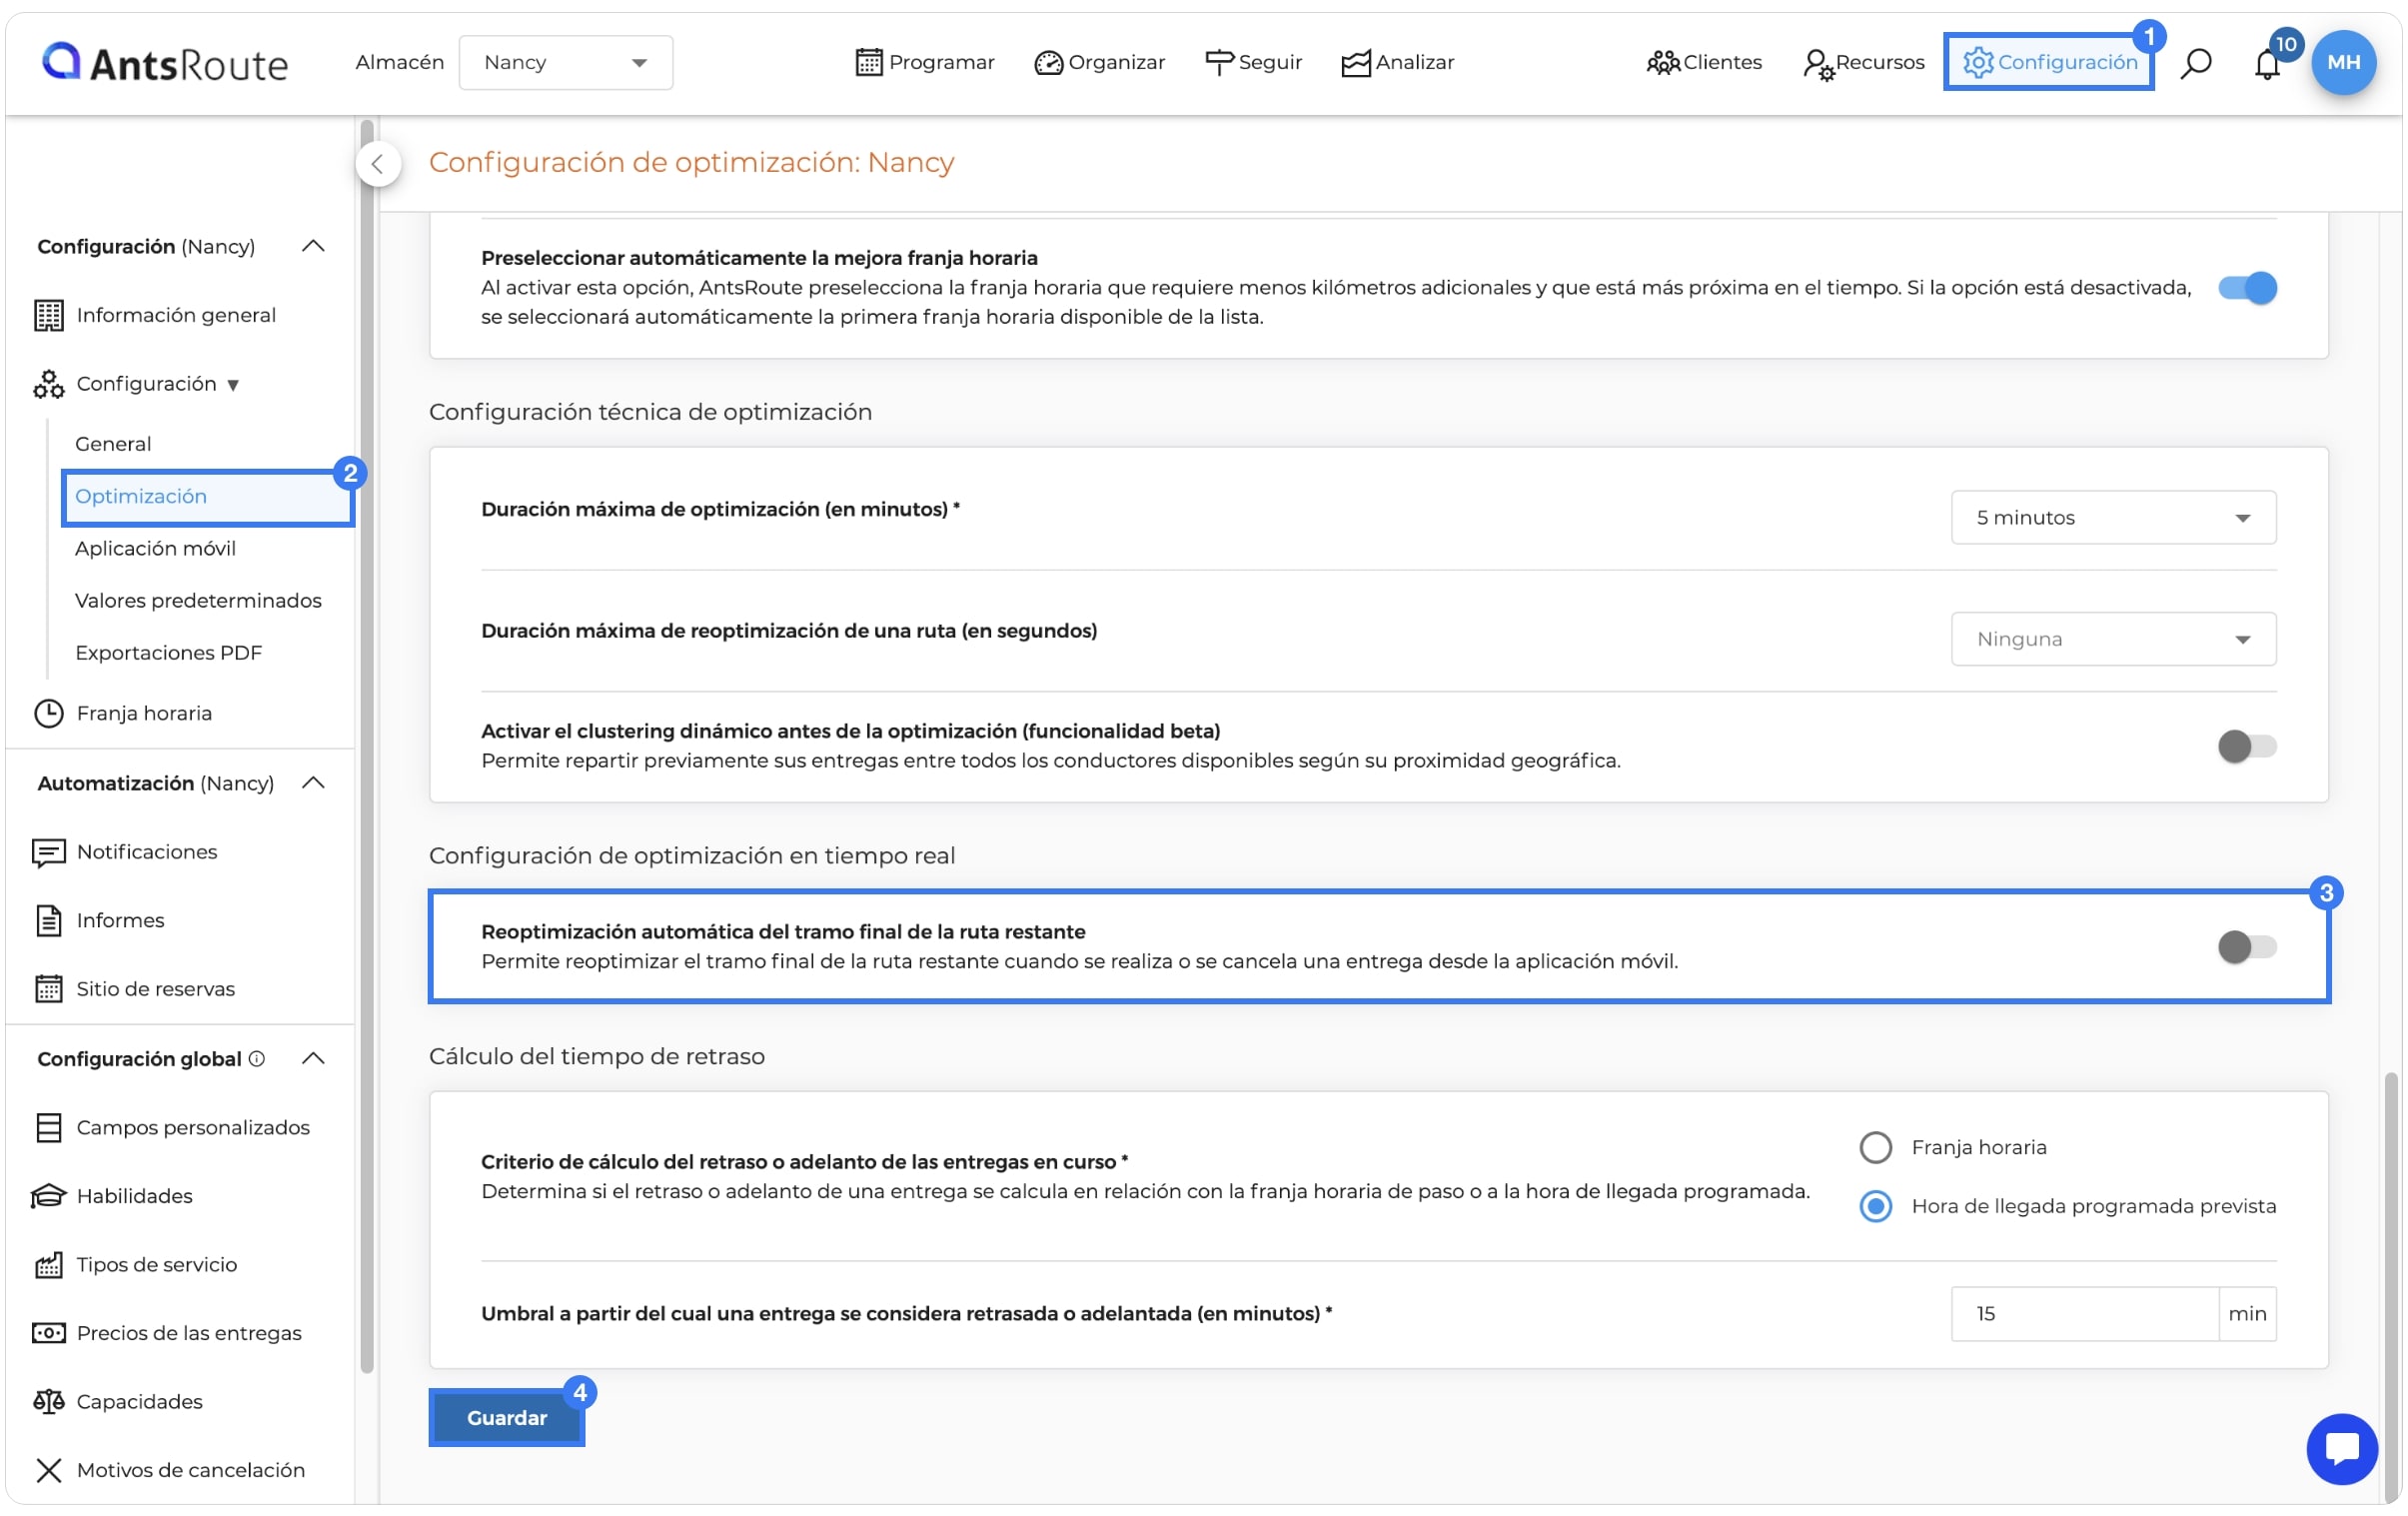Click the Sitio de reservas calendar icon
This screenshot has width=2408, height=1516.
point(48,988)
